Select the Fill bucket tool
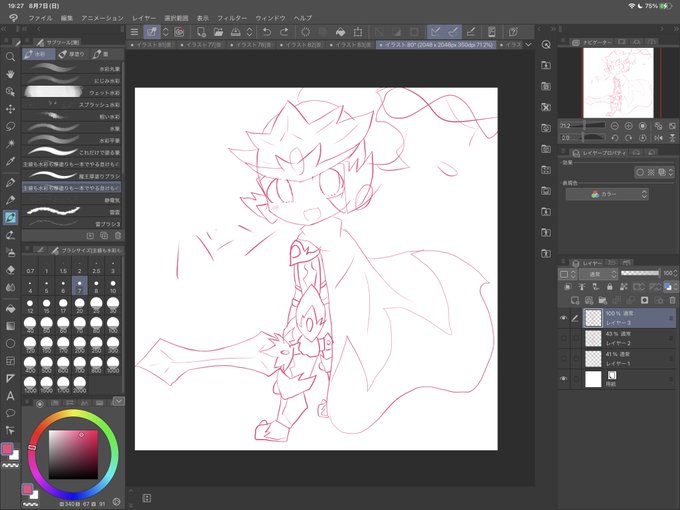The height and width of the screenshot is (510, 680). point(10,308)
